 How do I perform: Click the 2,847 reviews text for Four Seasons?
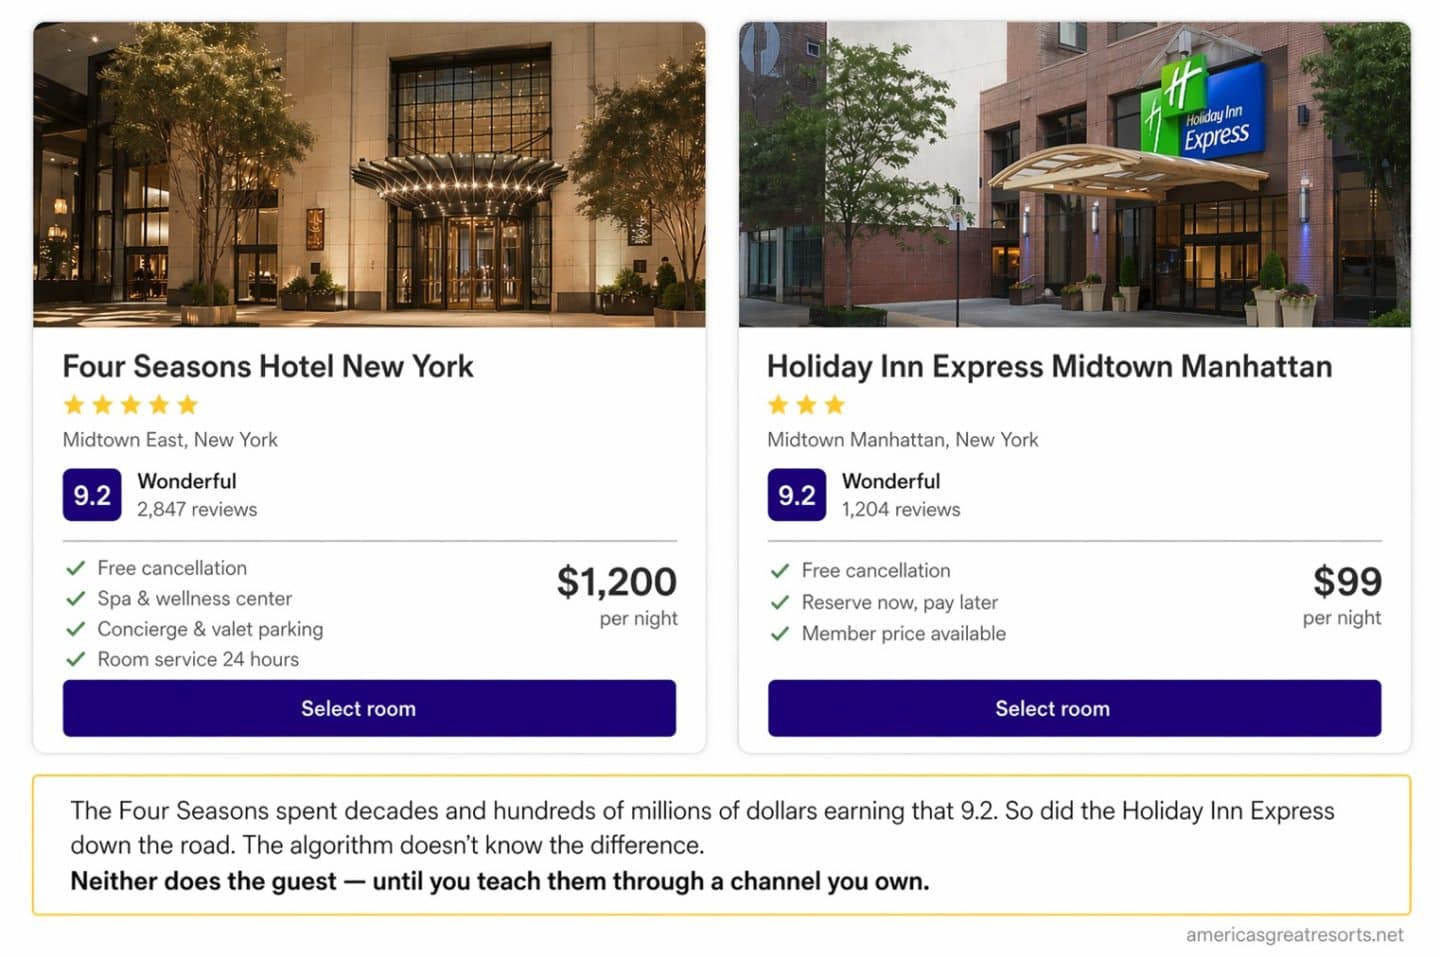coord(196,509)
